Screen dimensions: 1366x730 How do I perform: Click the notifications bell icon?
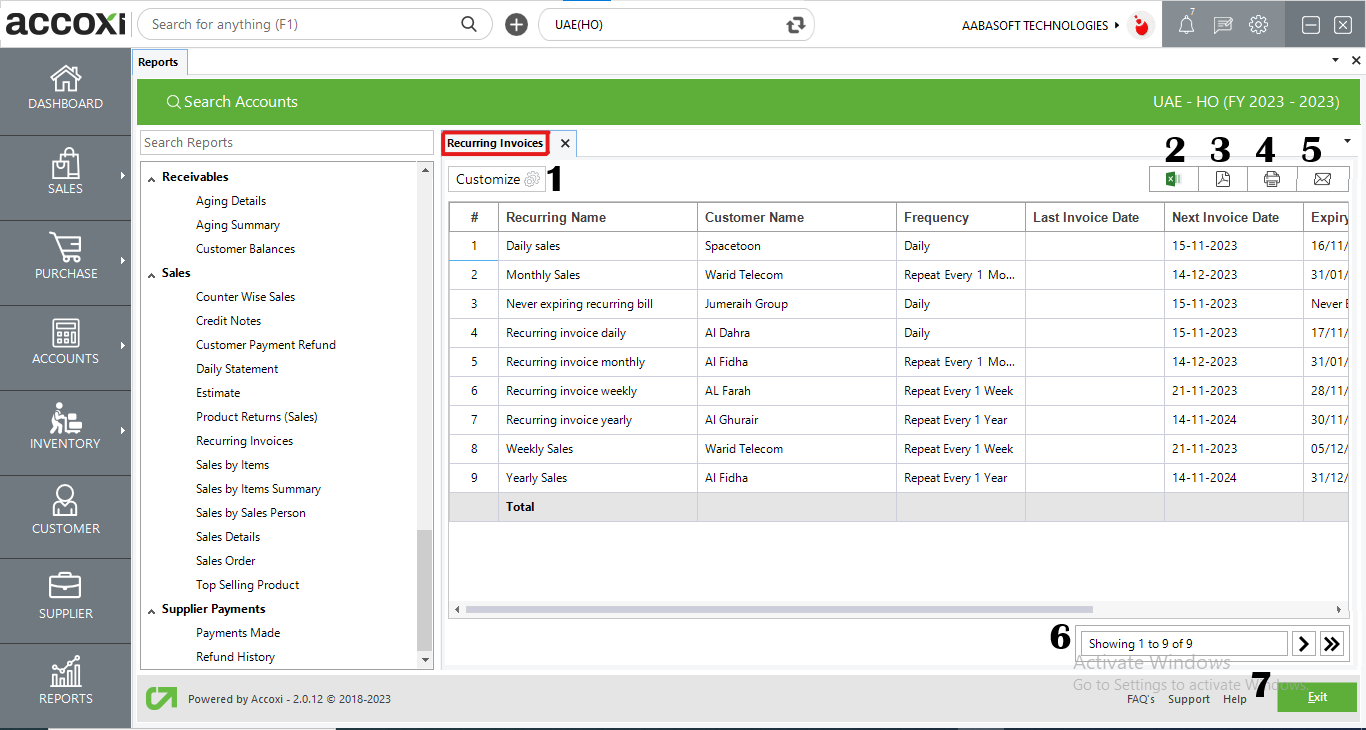pos(1185,24)
